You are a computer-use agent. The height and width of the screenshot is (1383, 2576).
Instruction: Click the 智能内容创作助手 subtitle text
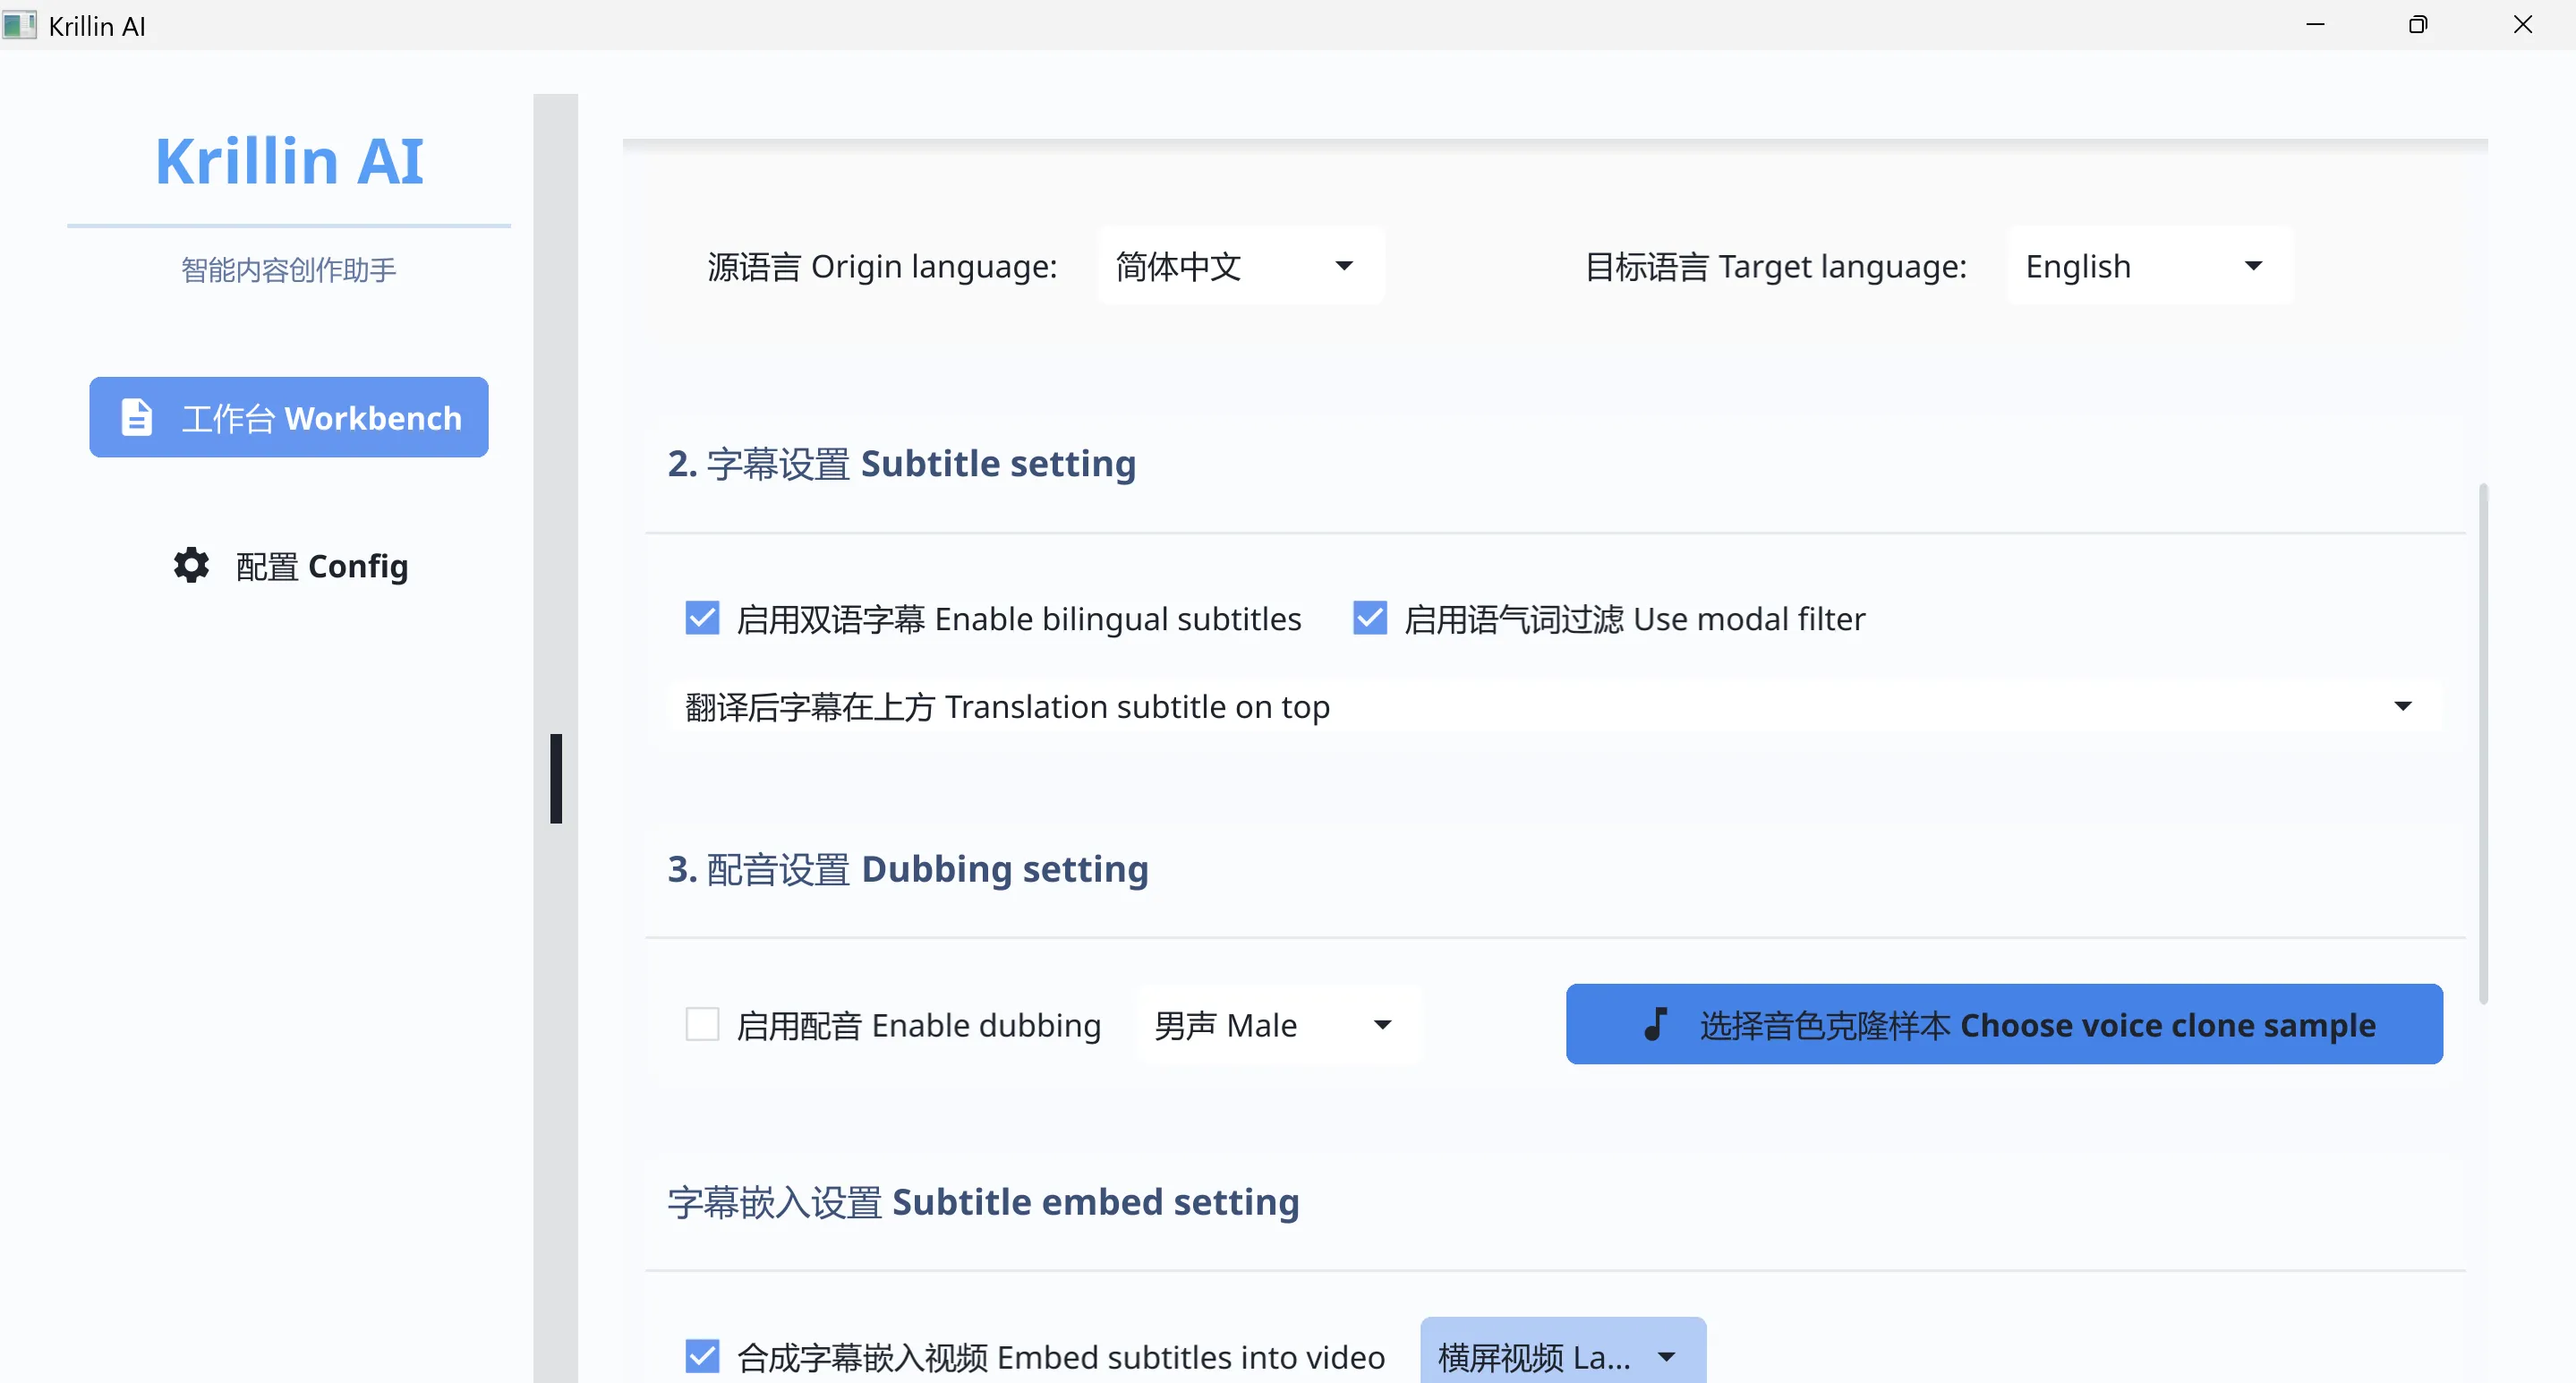tap(289, 269)
